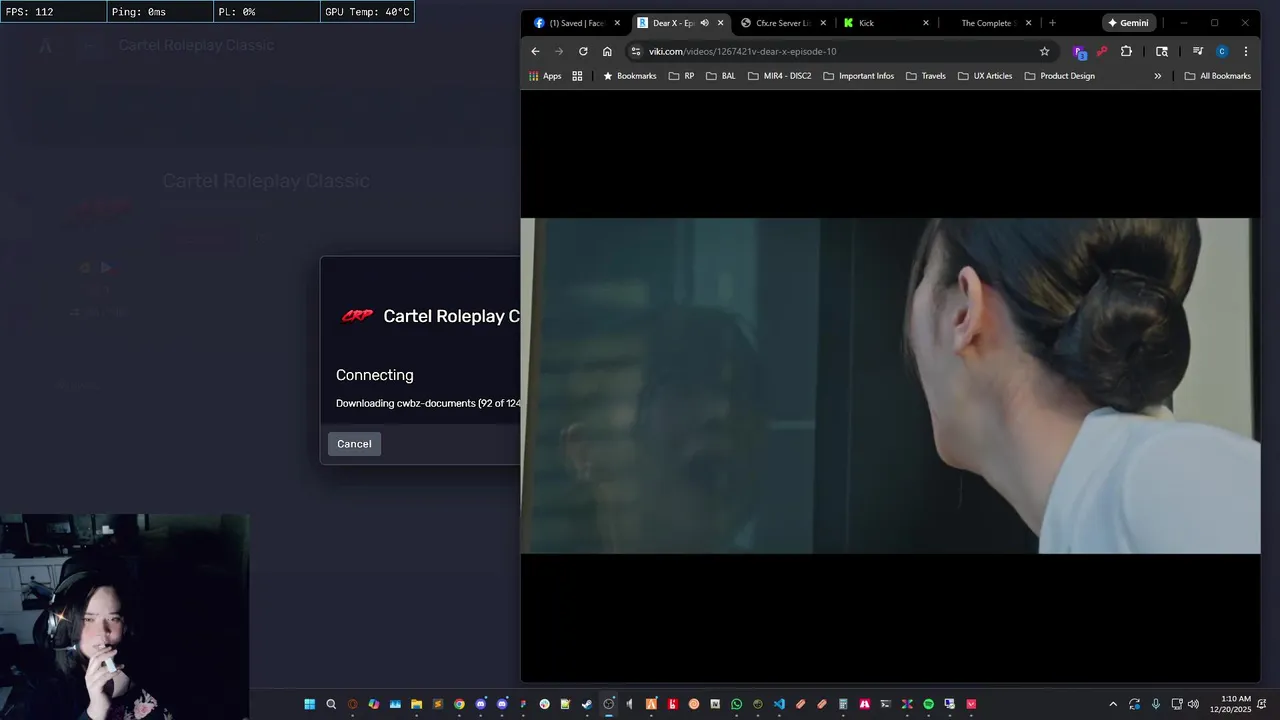Open Terminal from the taskbar
Viewport: 1280px width, 720px height.
click(x=885, y=704)
